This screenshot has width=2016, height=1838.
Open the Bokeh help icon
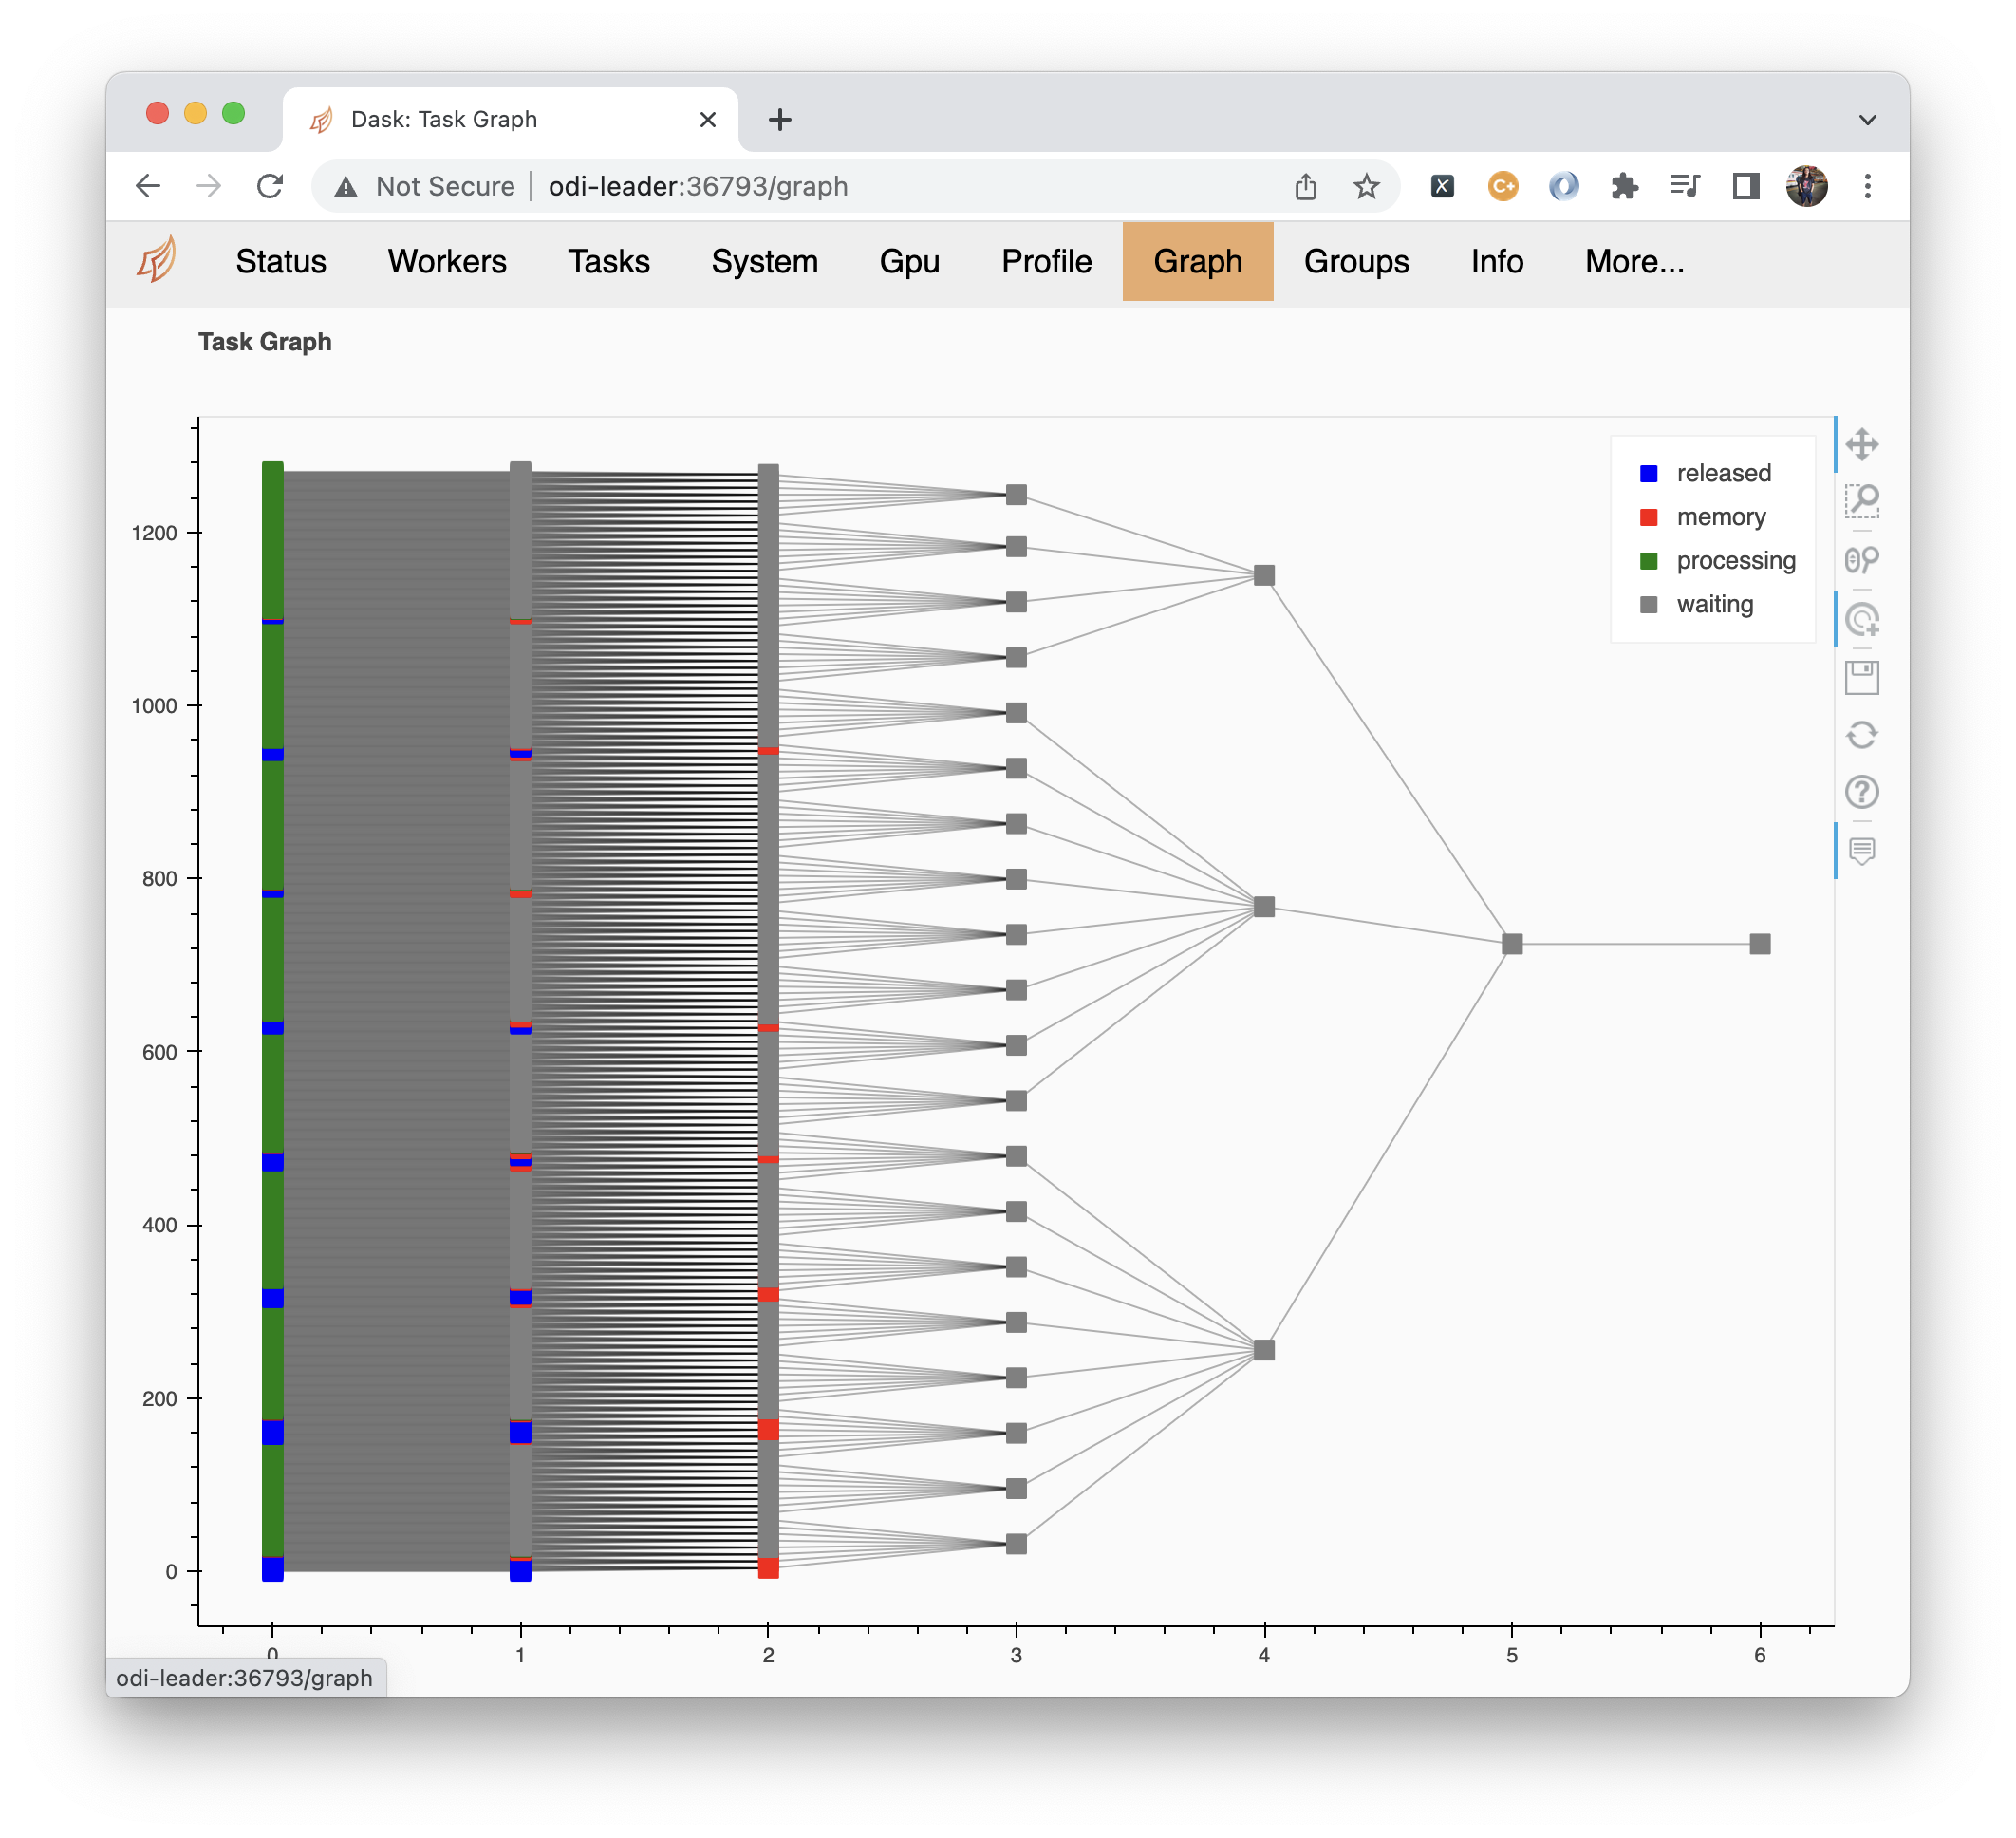coord(1861,792)
